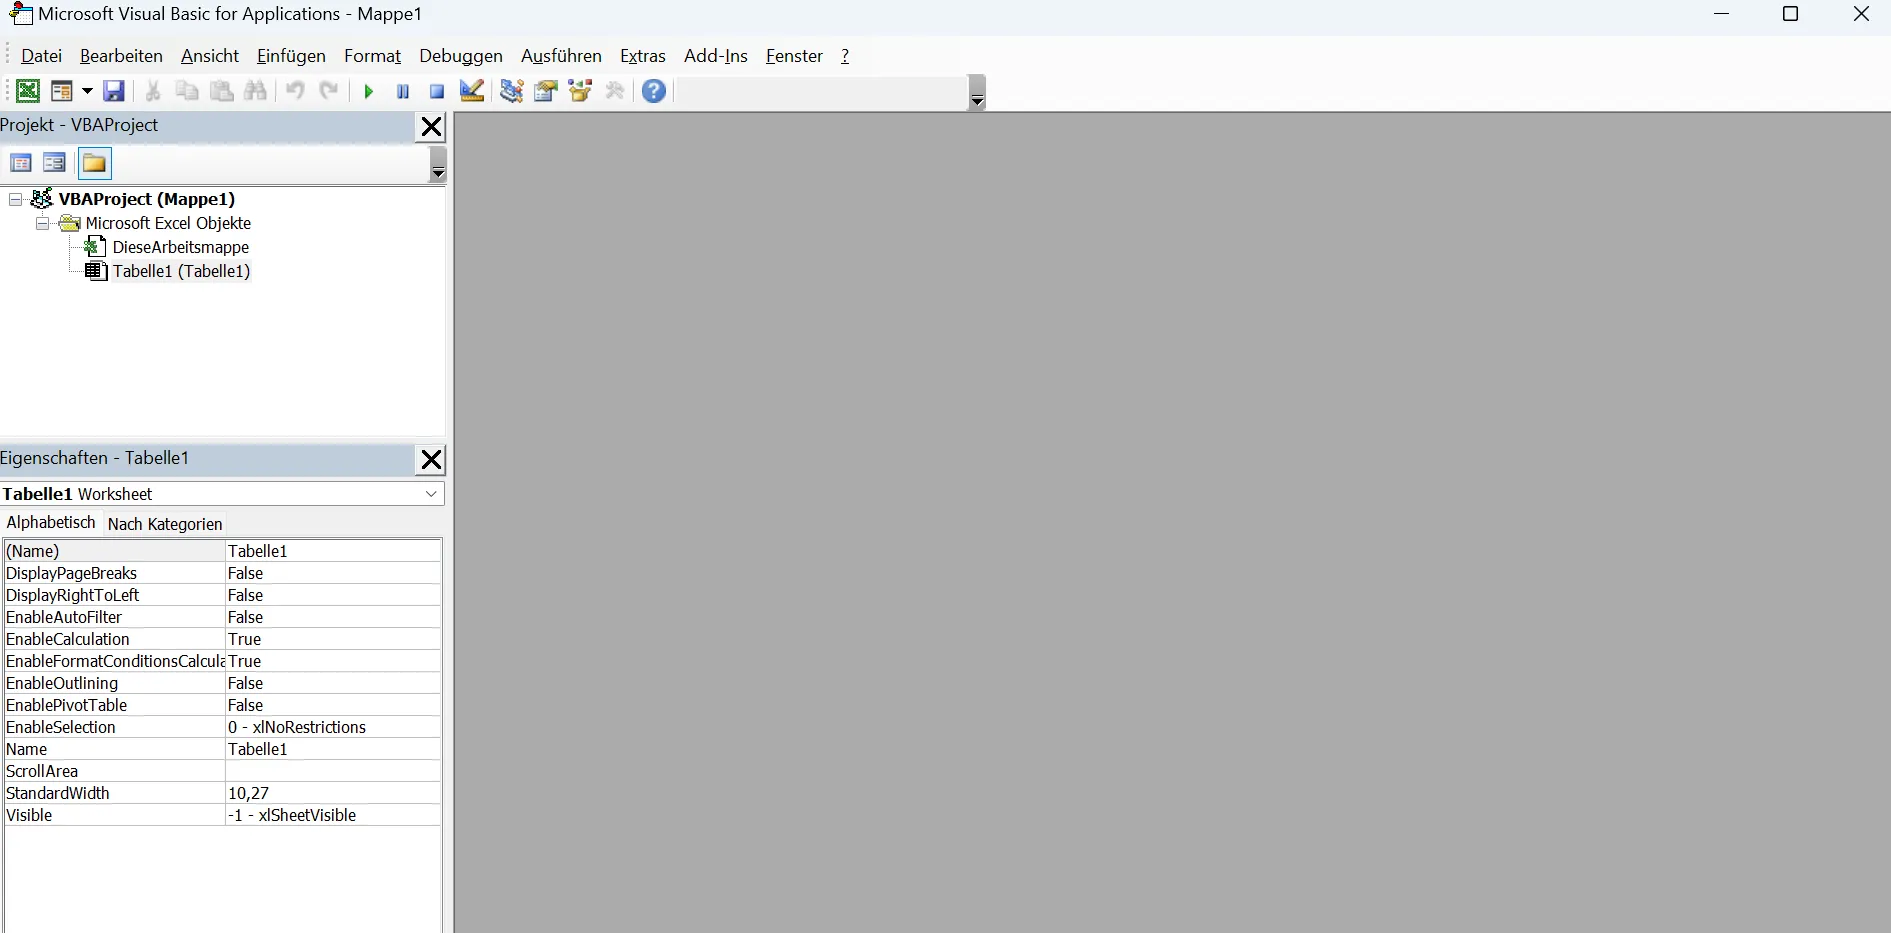Open Visual Basic Help question mark icon
This screenshot has width=1891, height=933.
[x=654, y=91]
